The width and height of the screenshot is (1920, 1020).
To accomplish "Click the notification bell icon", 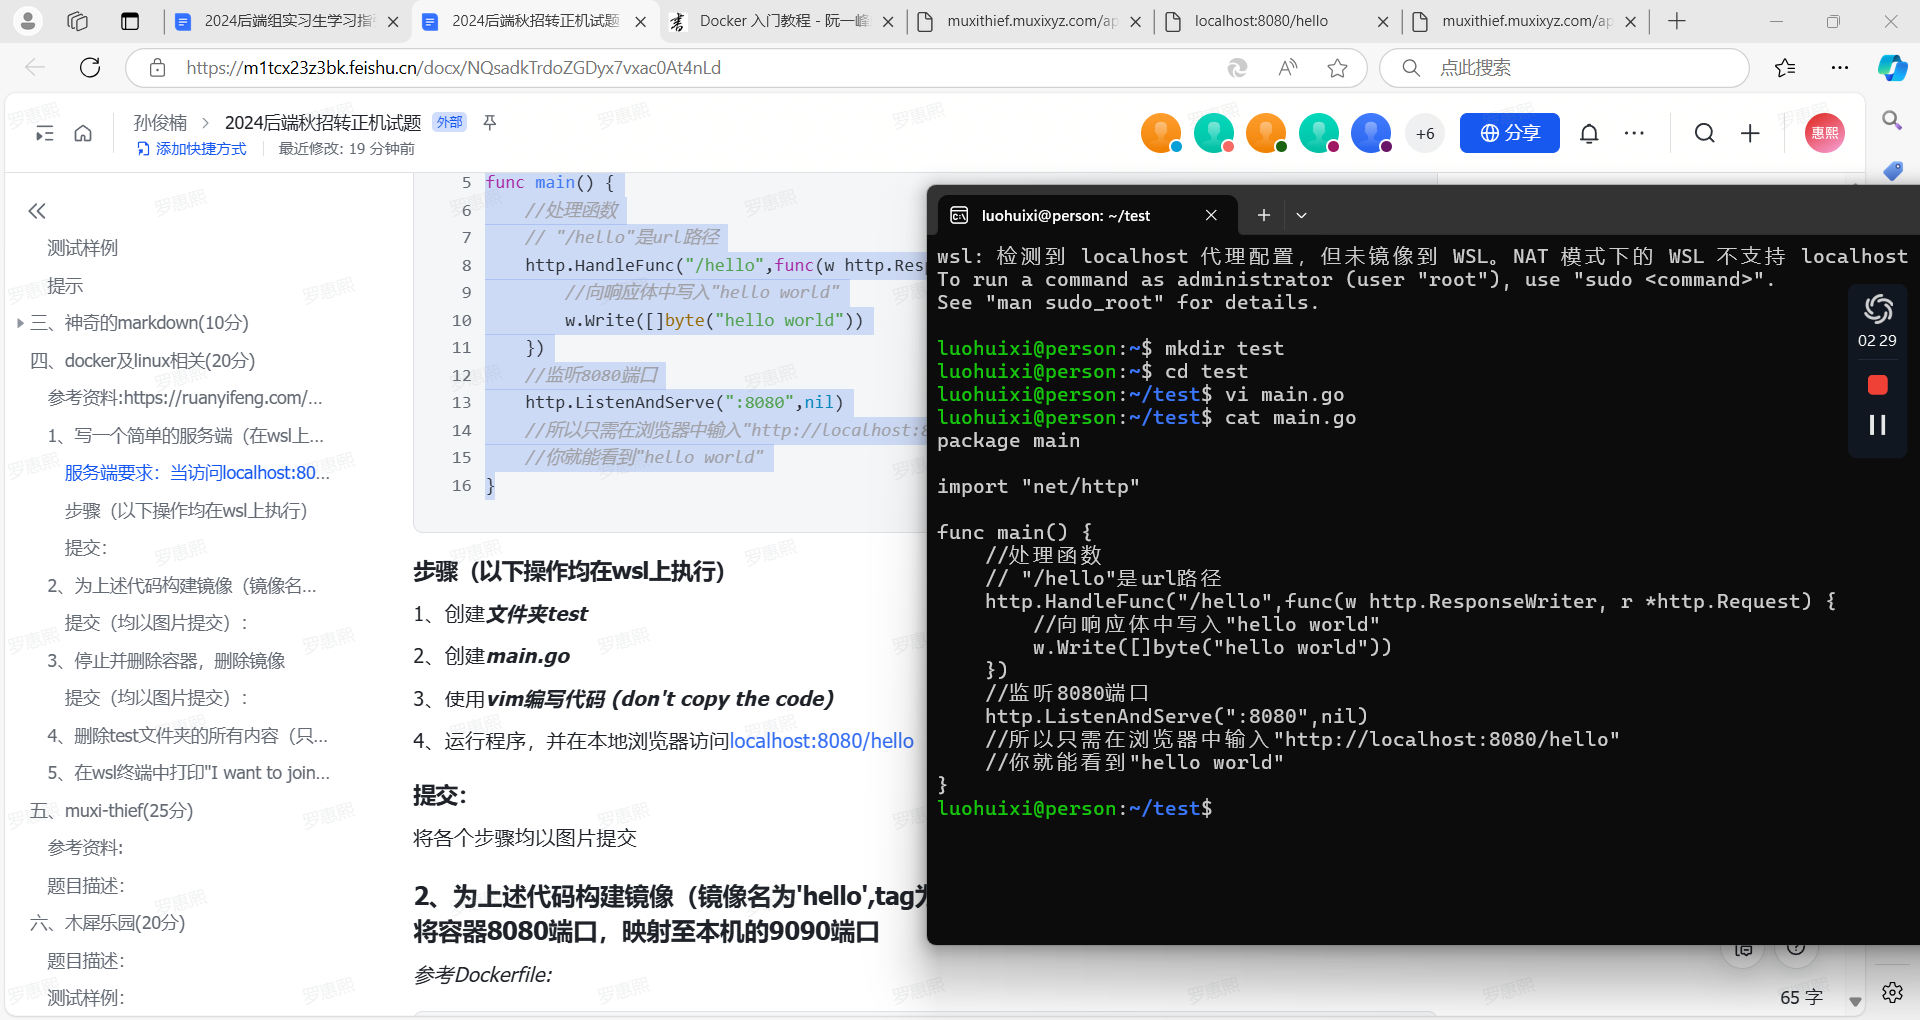I will click(x=1589, y=133).
